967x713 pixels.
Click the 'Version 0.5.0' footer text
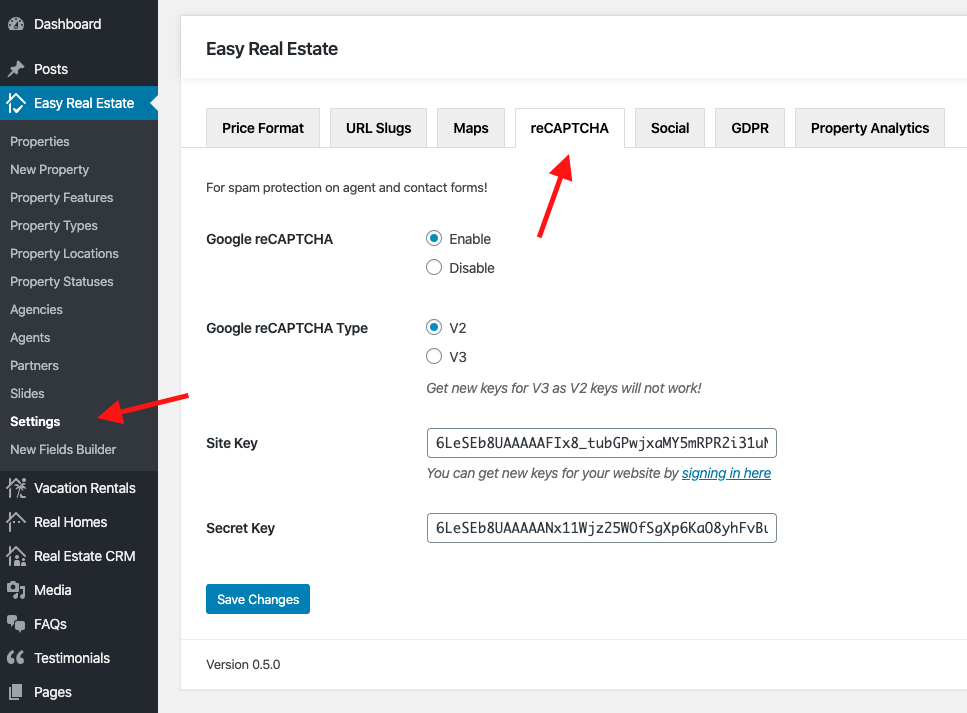pyautogui.click(x=243, y=664)
